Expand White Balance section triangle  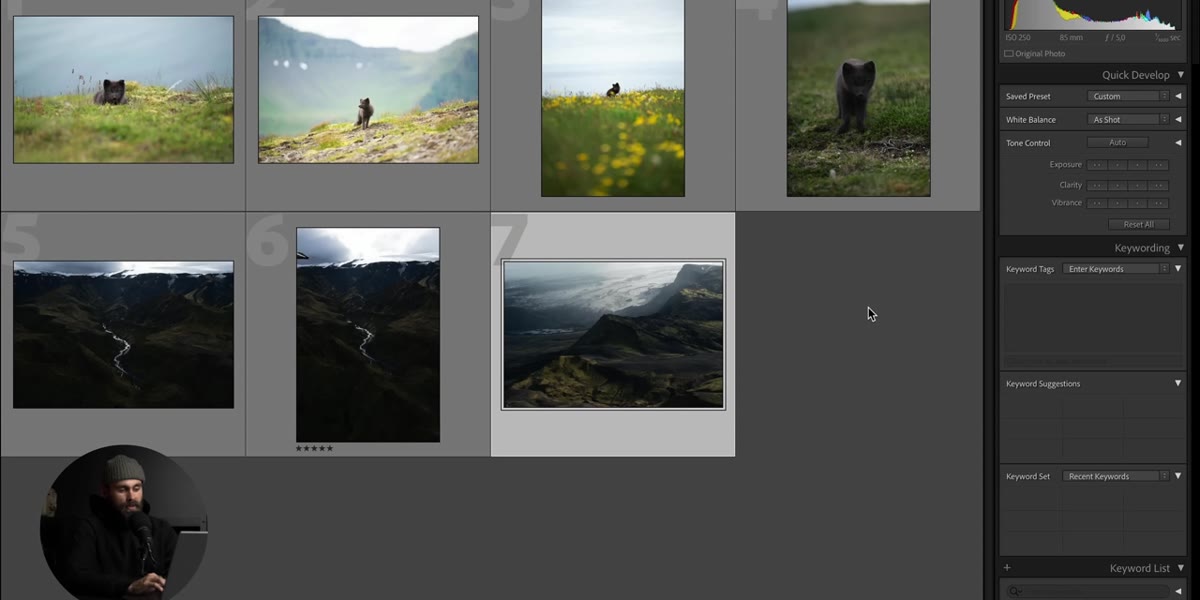[1178, 119]
